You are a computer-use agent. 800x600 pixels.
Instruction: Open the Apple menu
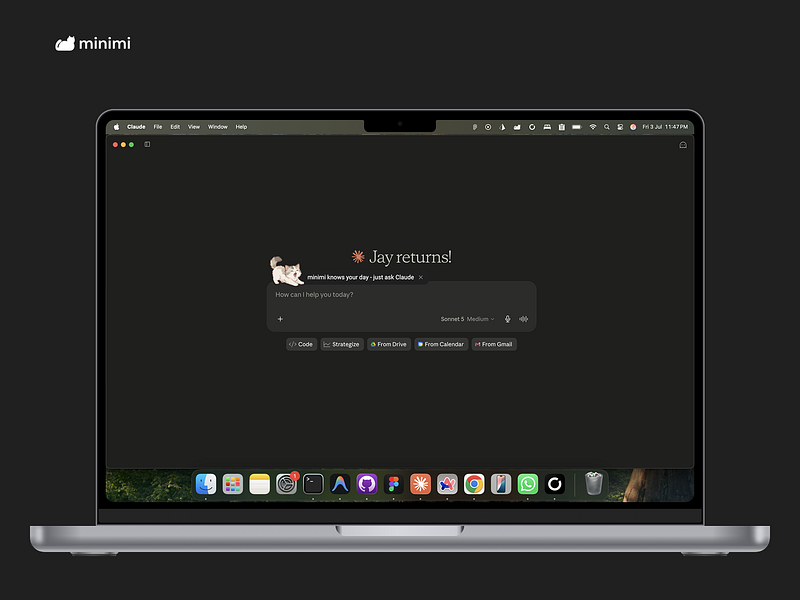[x=116, y=127]
